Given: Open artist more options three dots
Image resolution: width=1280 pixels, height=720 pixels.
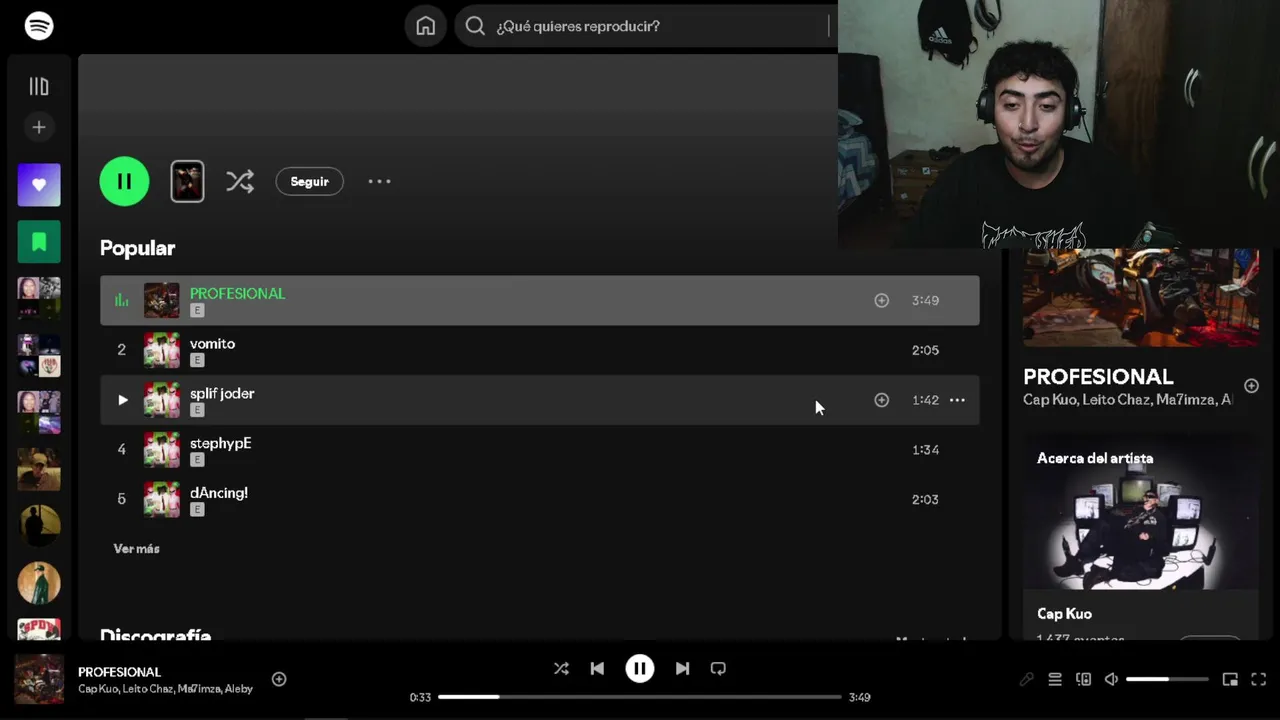Looking at the screenshot, I should click(x=379, y=181).
